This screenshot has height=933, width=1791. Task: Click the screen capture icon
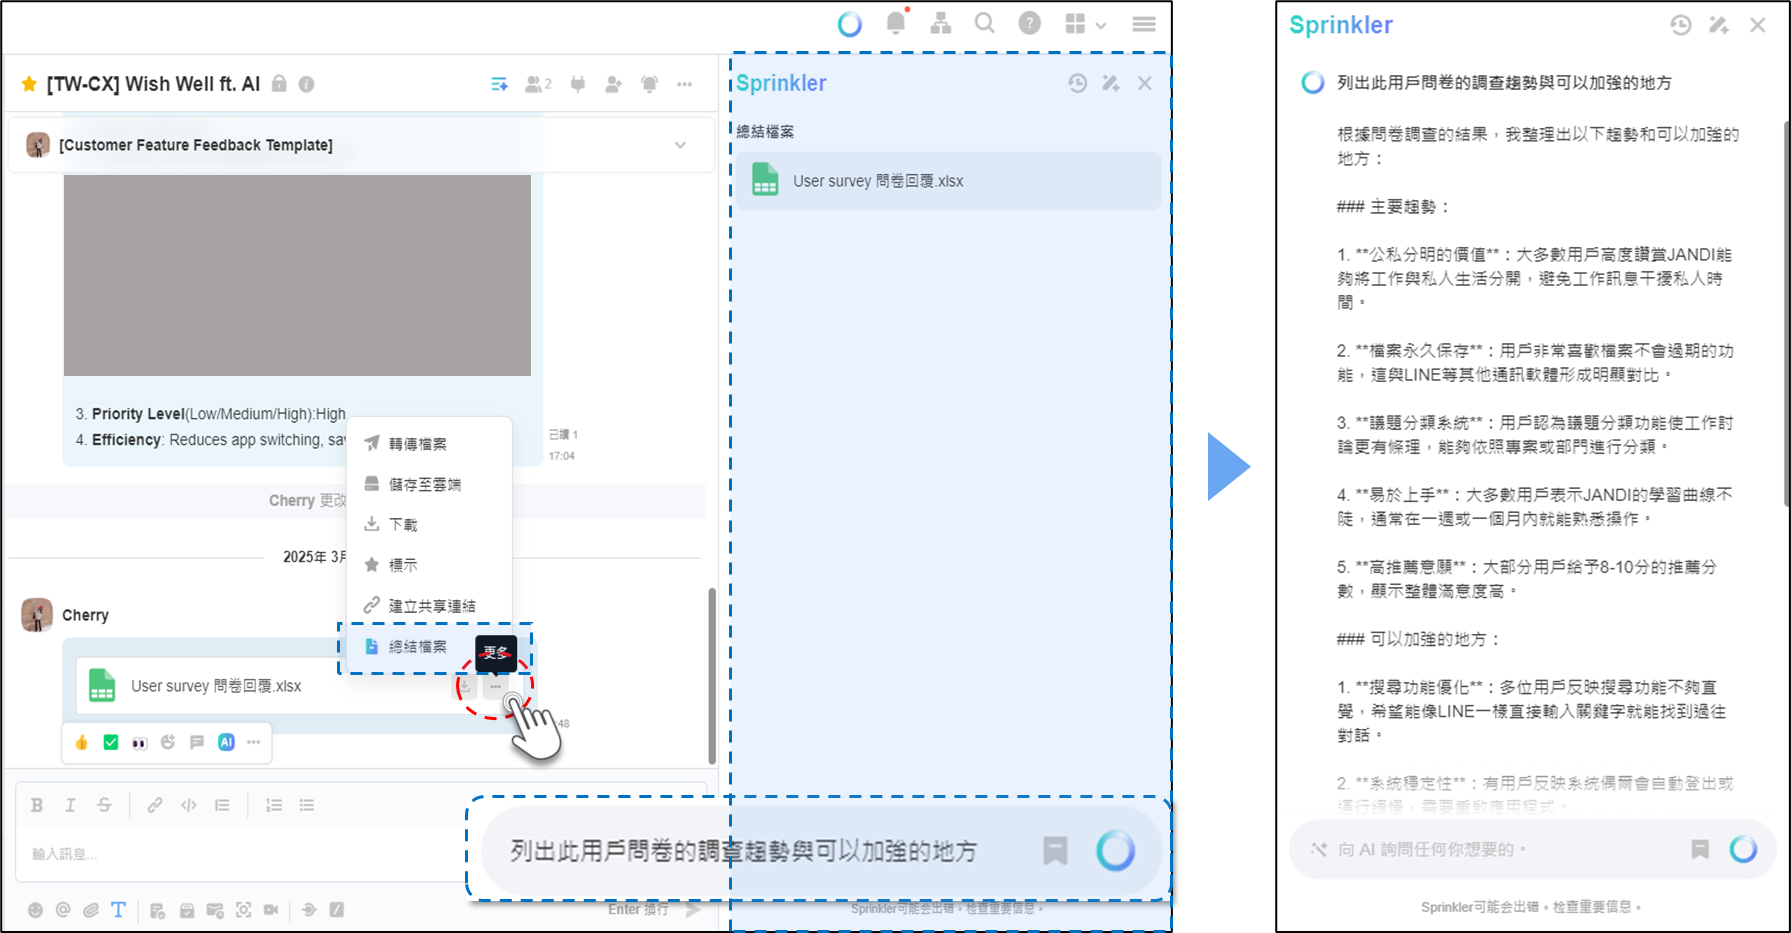pos(243,910)
